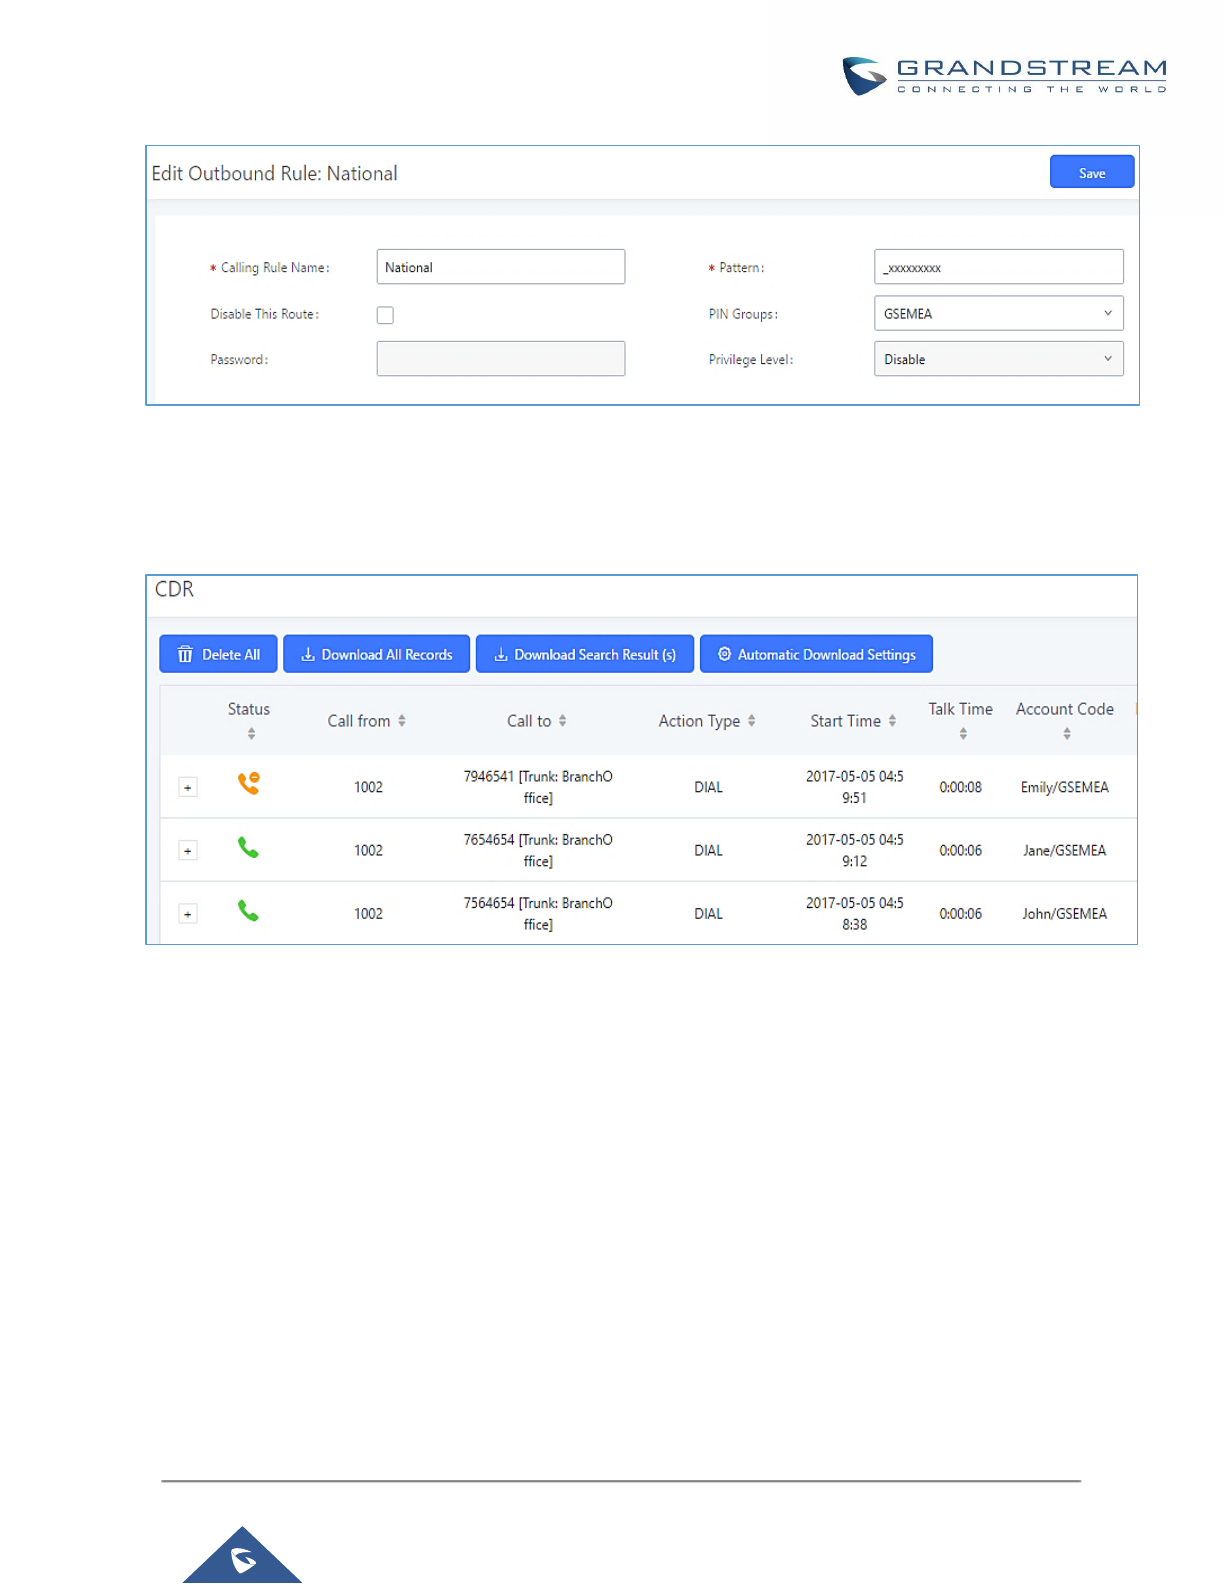This screenshot has width=1224, height=1584.
Task: Sort the table by Status
Action: [x=251, y=734]
